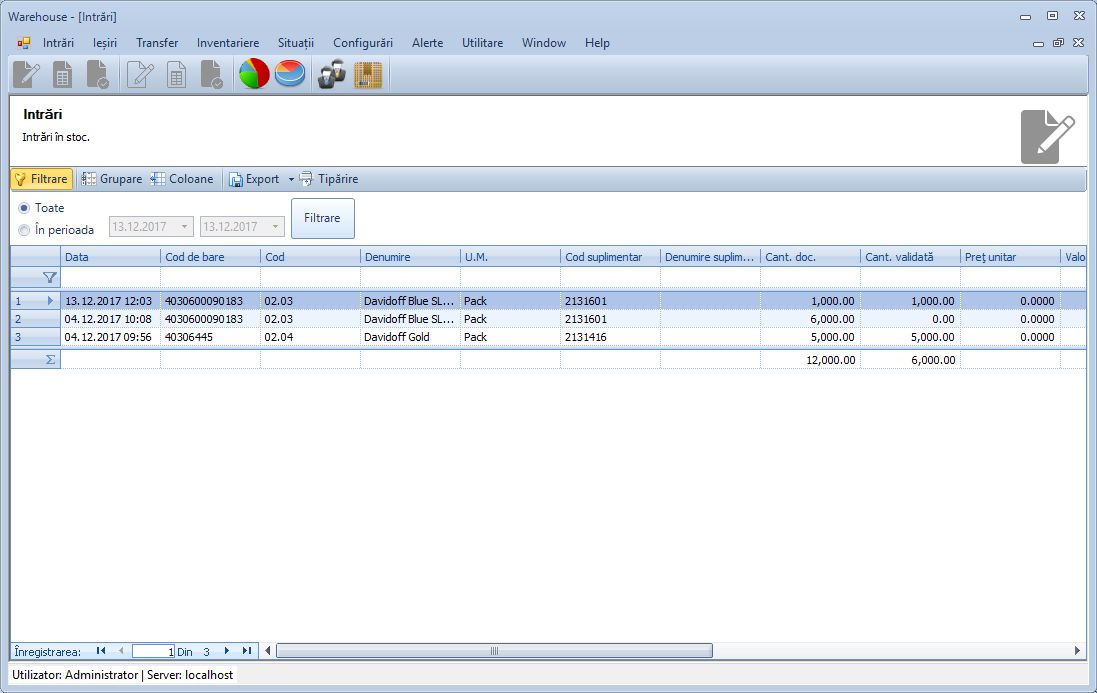This screenshot has width=1097, height=693.
Task: Toggle the Filtrare panel button
Action: 42,179
